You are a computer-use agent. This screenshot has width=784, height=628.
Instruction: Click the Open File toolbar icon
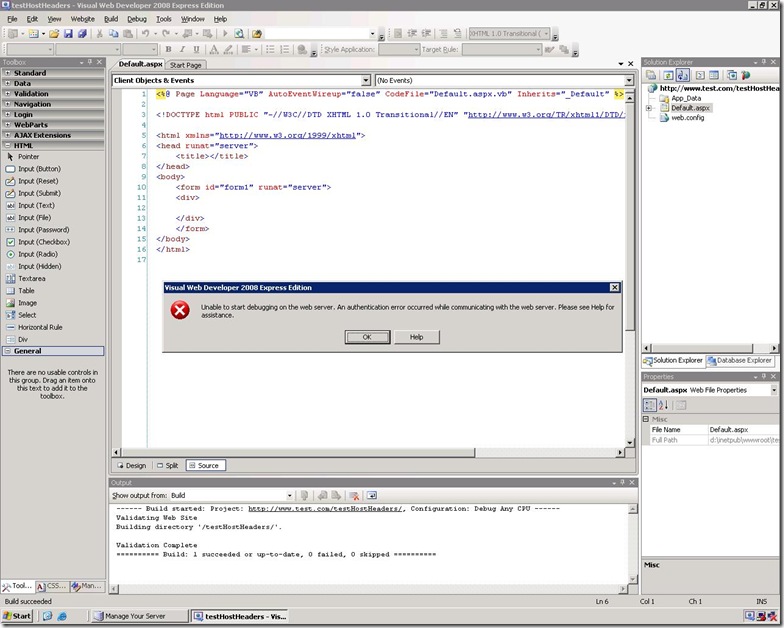tap(52, 34)
